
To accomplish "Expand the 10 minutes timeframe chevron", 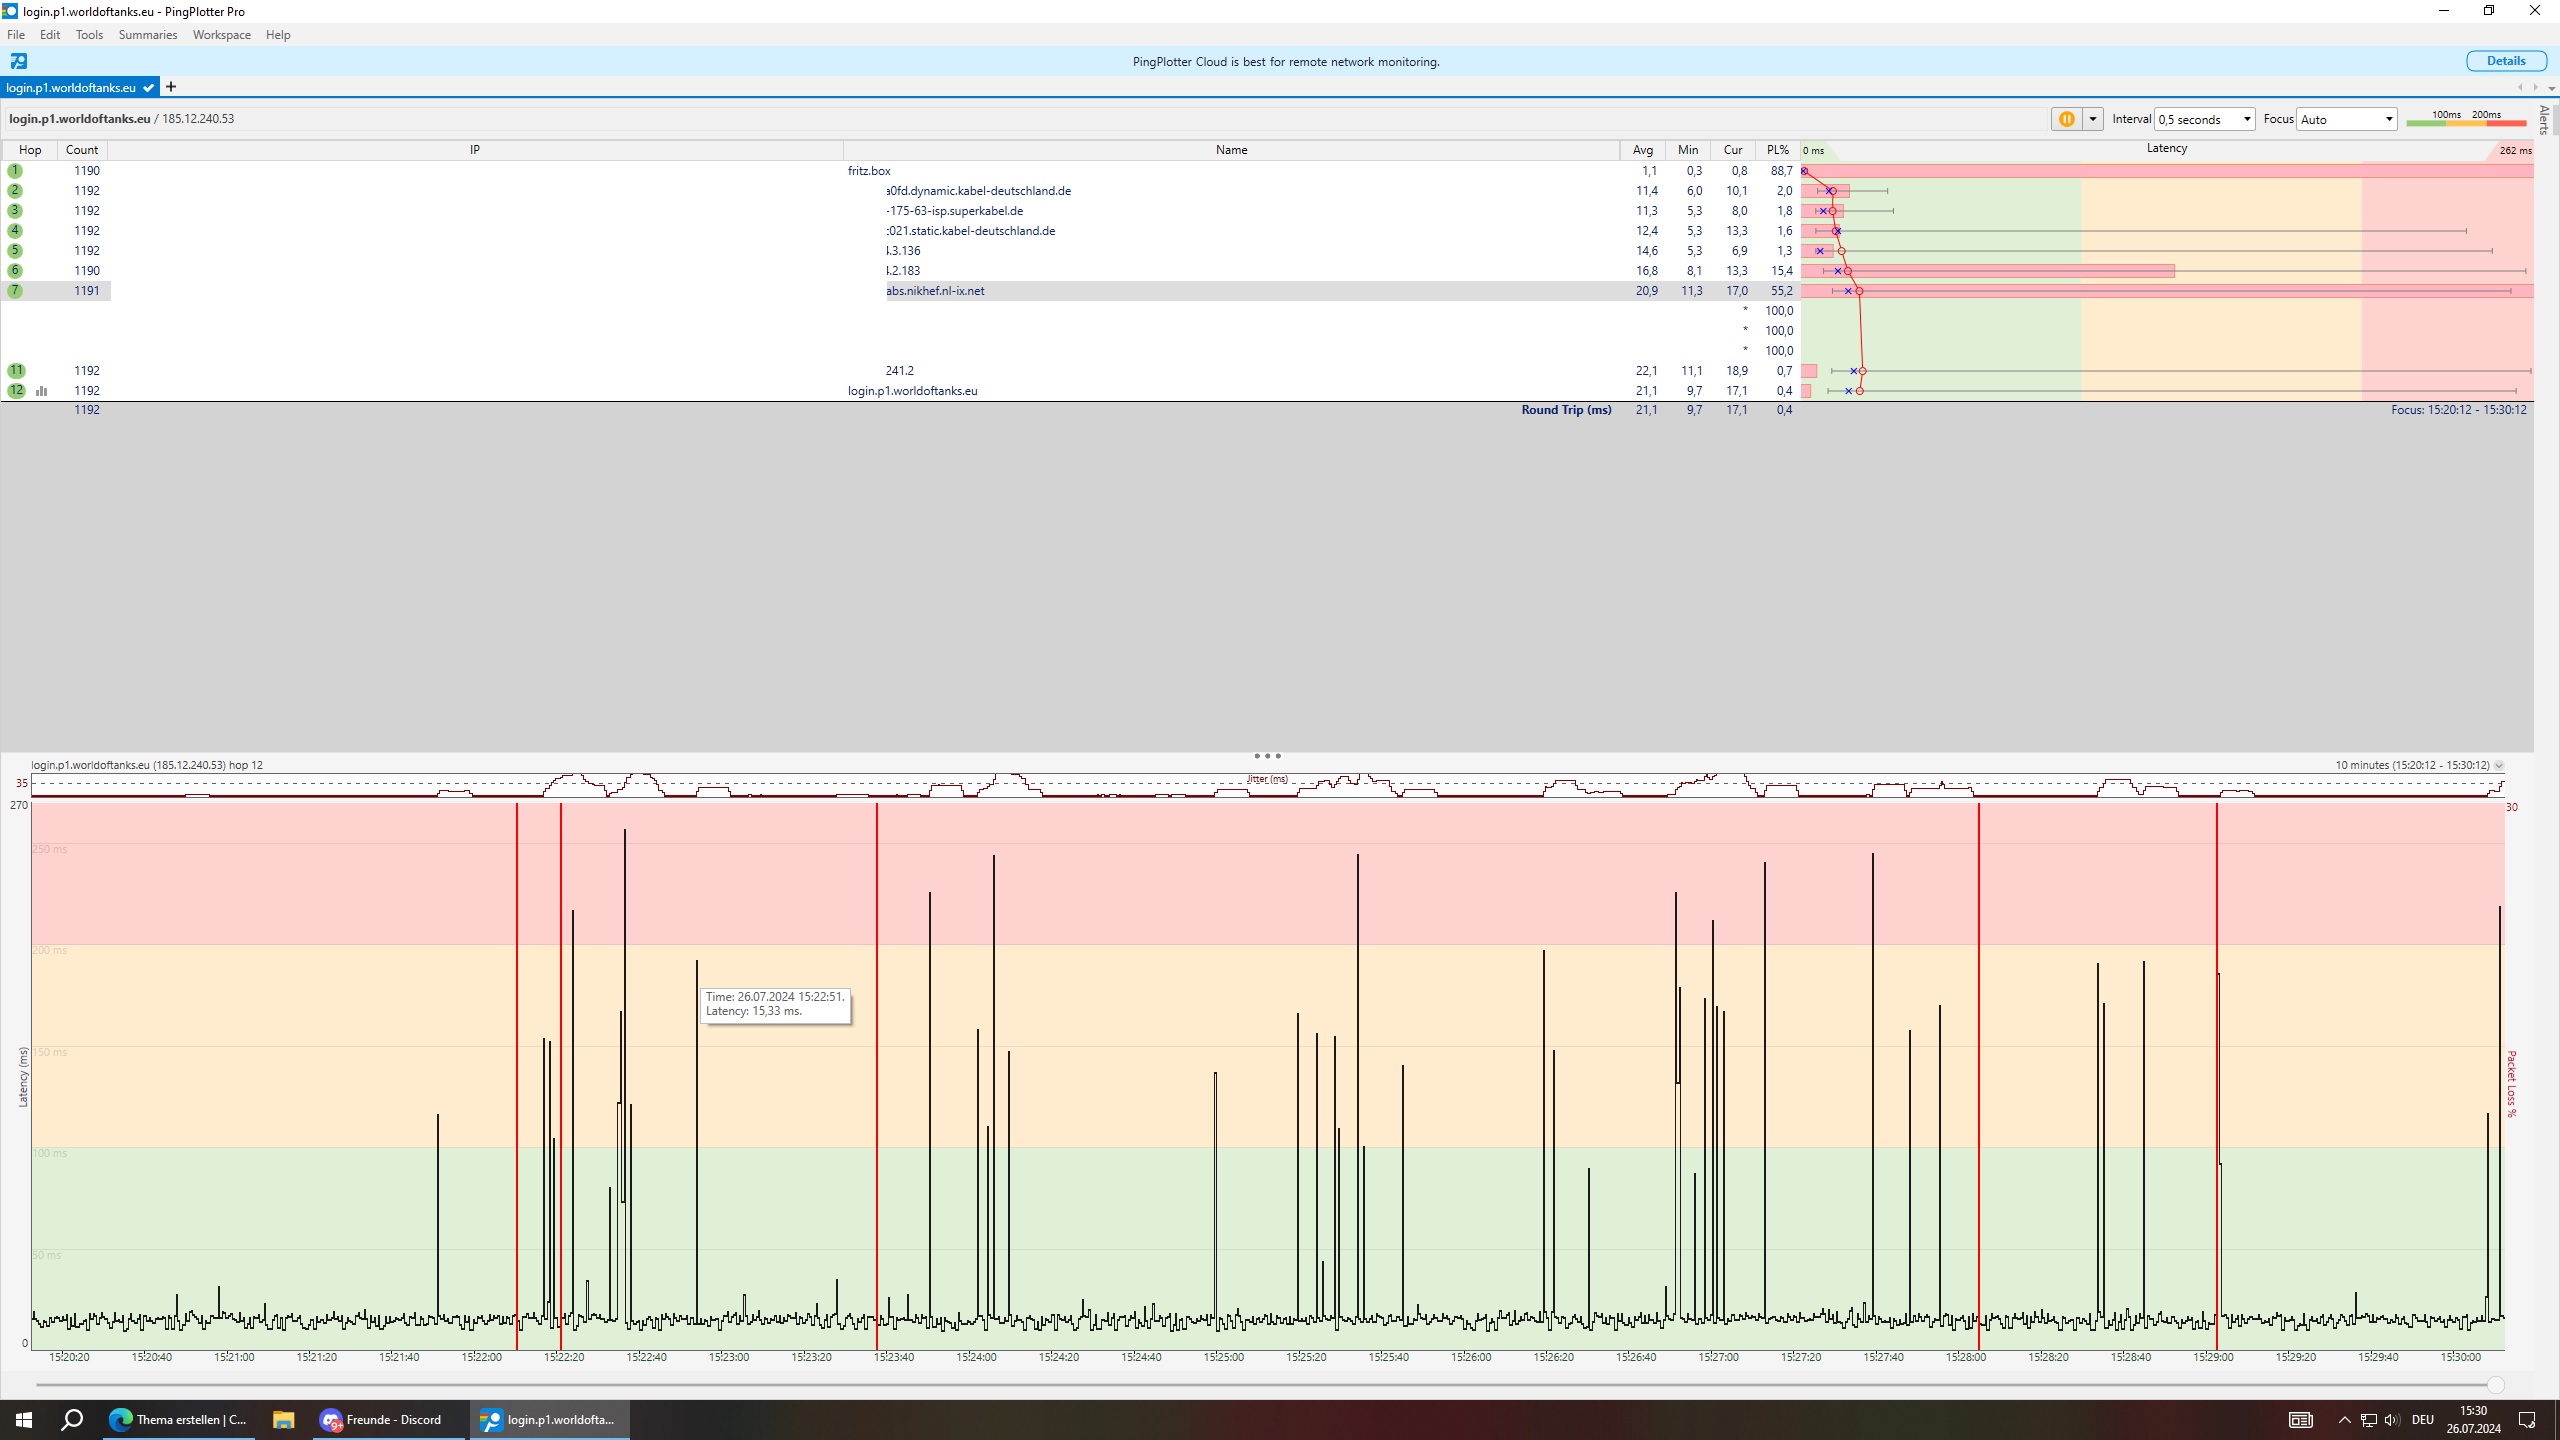I will (x=2499, y=766).
